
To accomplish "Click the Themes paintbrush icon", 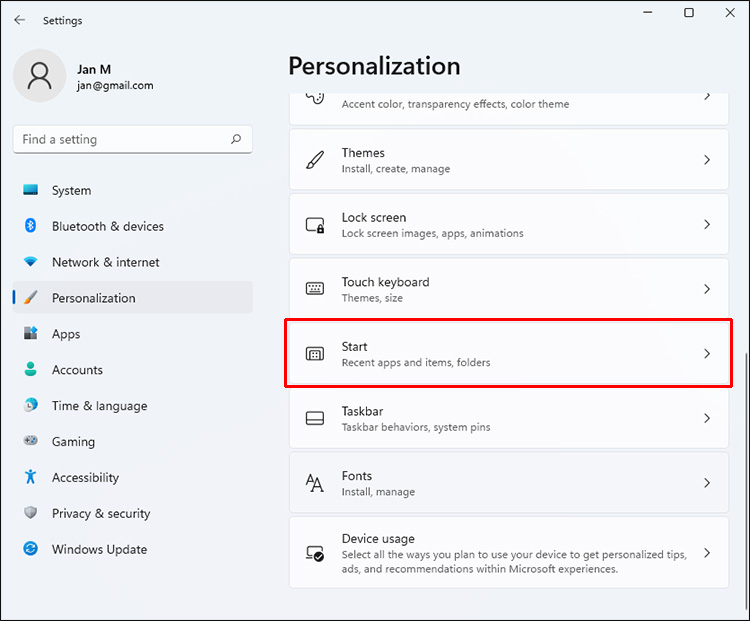I will (x=315, y=160).
